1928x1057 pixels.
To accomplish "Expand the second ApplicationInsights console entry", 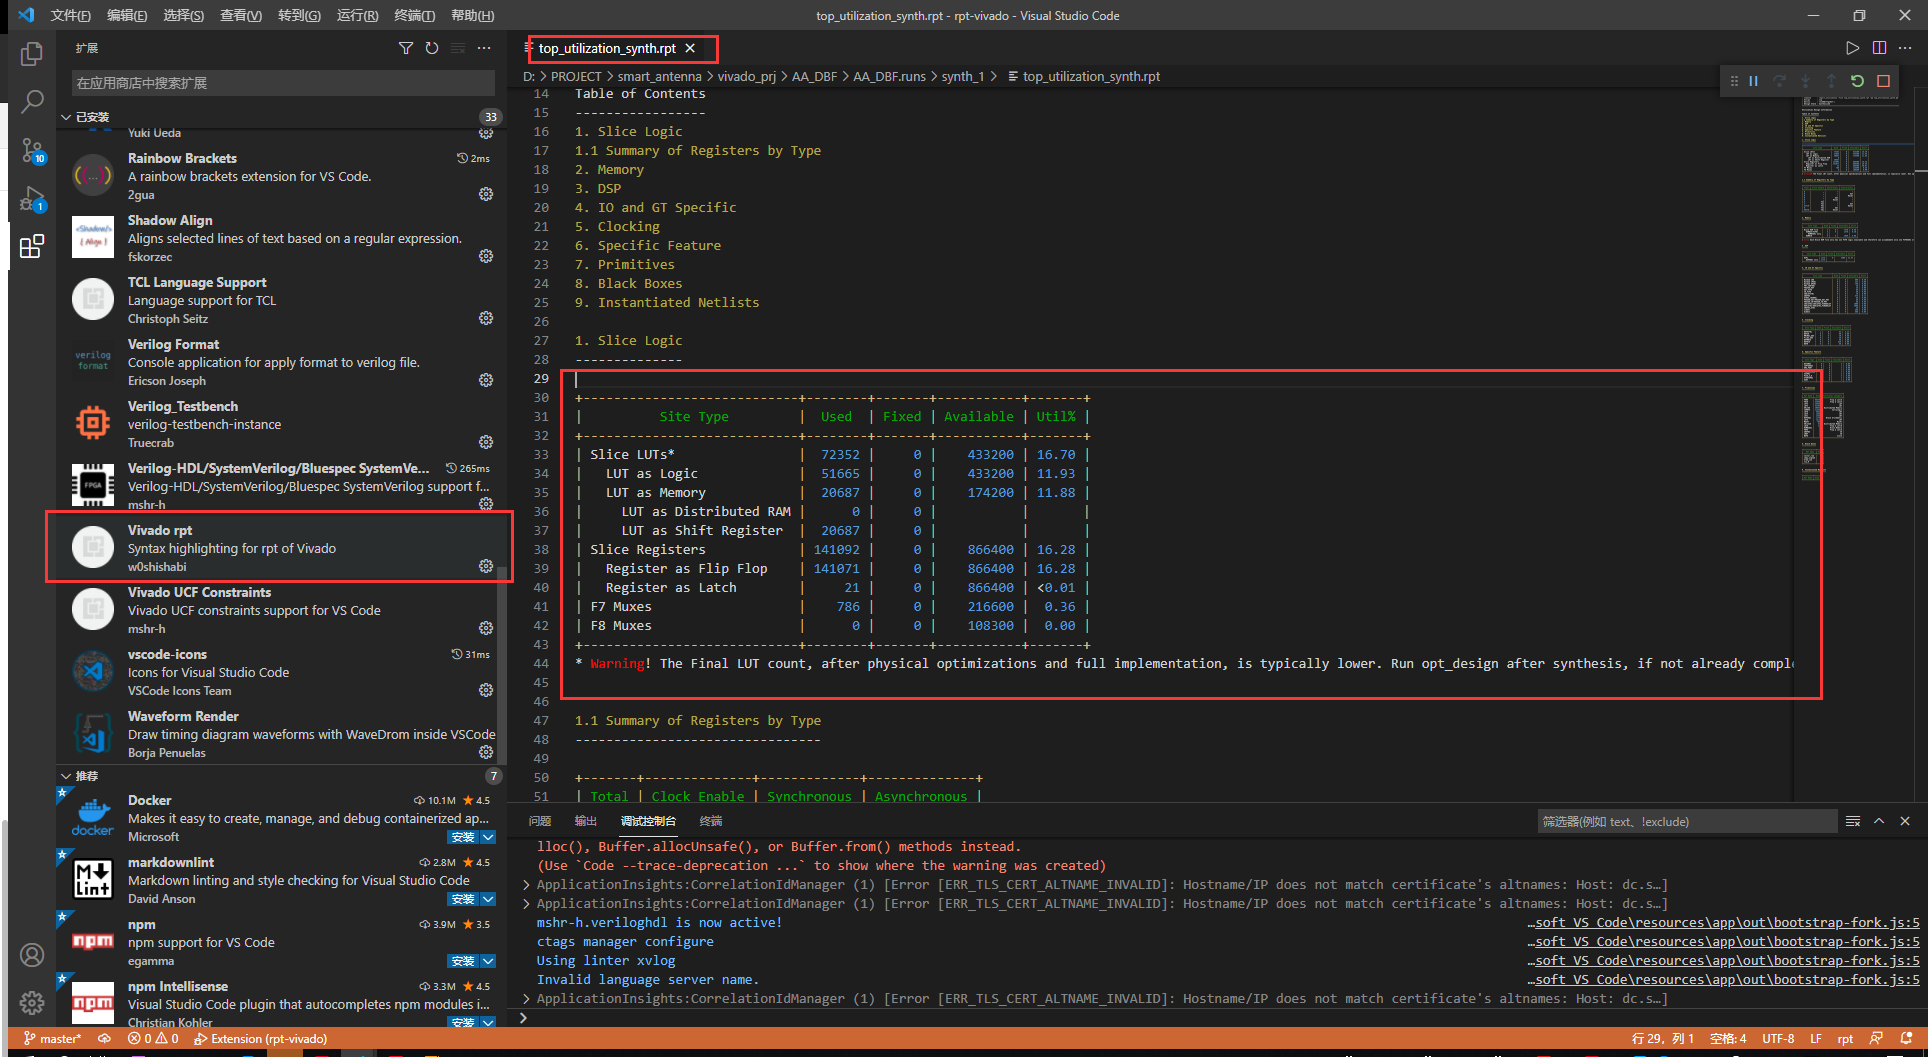I will [527, 904].
